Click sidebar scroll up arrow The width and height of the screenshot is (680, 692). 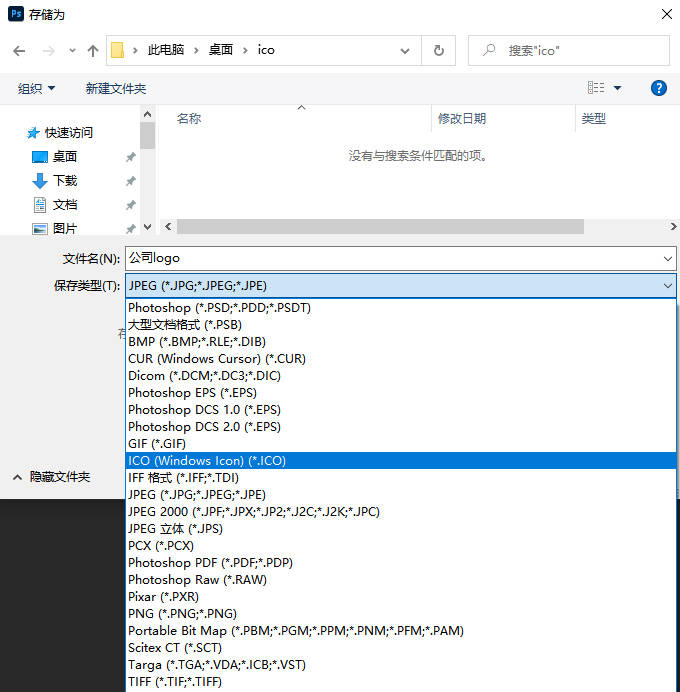[x=147, y=114]
